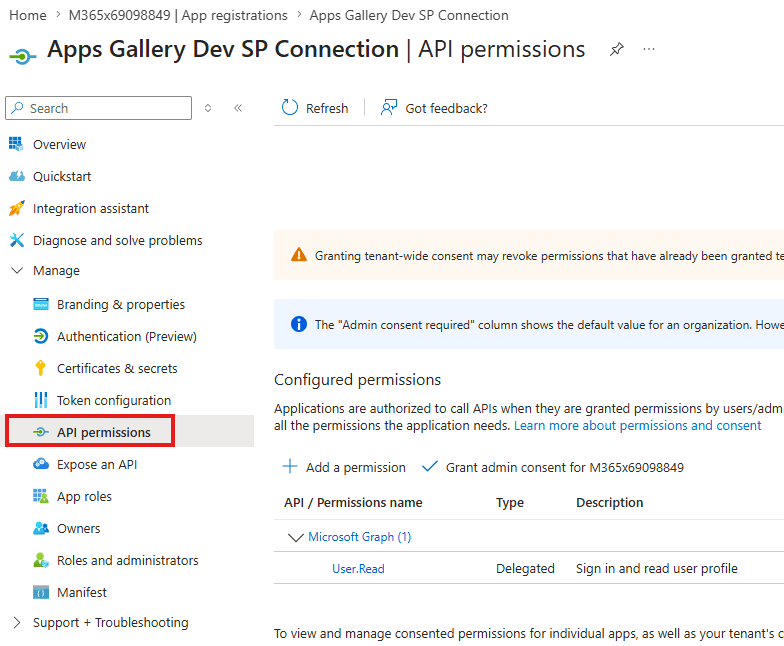Open the Quickstart page
Viewport: 784px width, 646px height.
[62, 176]
